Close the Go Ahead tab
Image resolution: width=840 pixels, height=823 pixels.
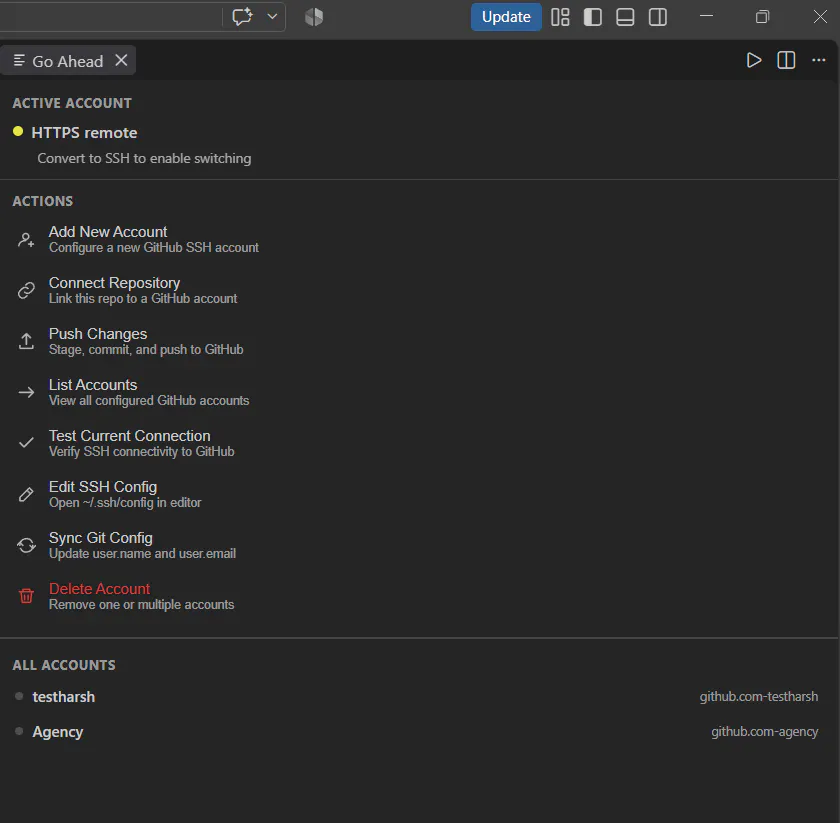(x=122, y=60)
